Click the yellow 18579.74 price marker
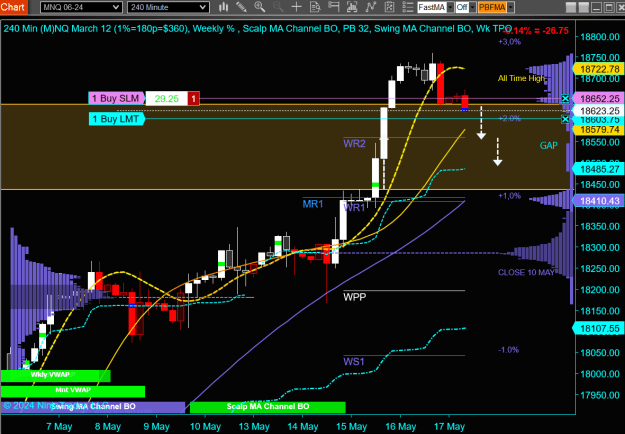 pos(598,130)
